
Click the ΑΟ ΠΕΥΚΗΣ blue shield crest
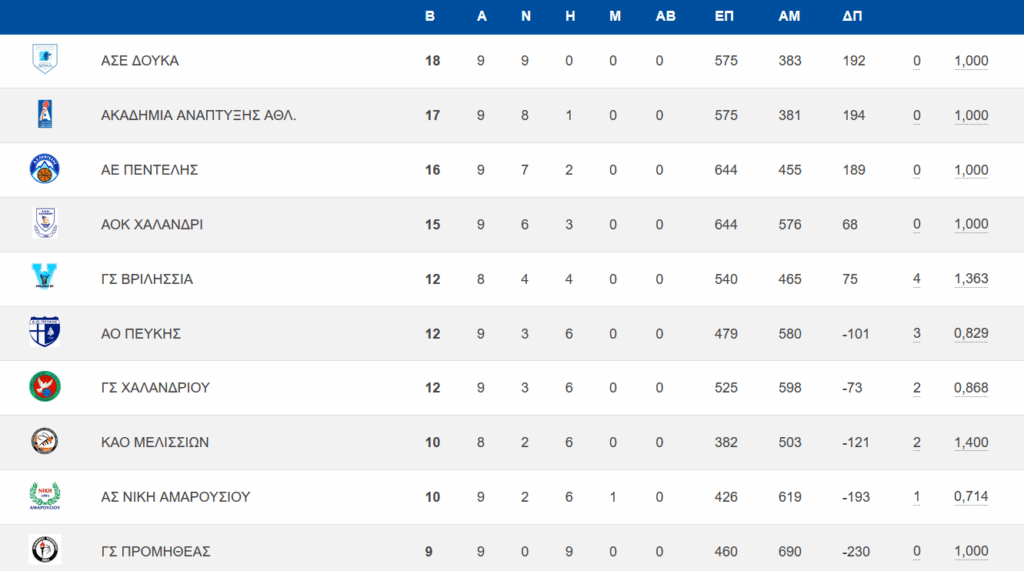pos(45,331)
